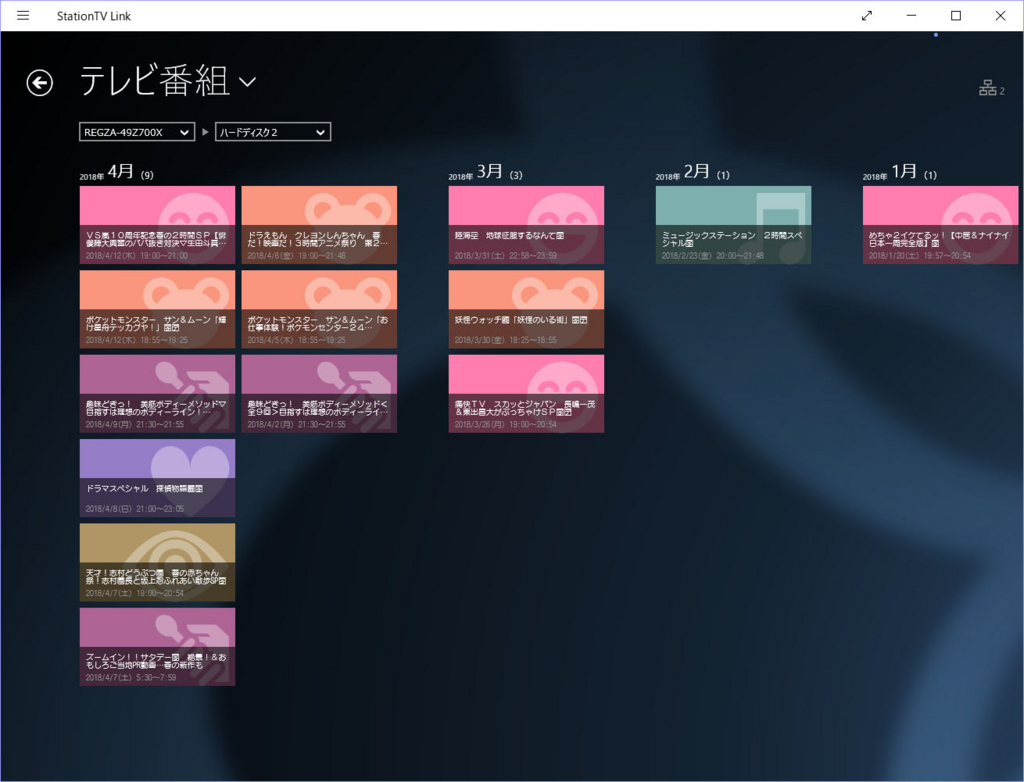Toggle full-screen with the diagonal arrows icon
1024x782 pixels.
[x=867, y=16]
